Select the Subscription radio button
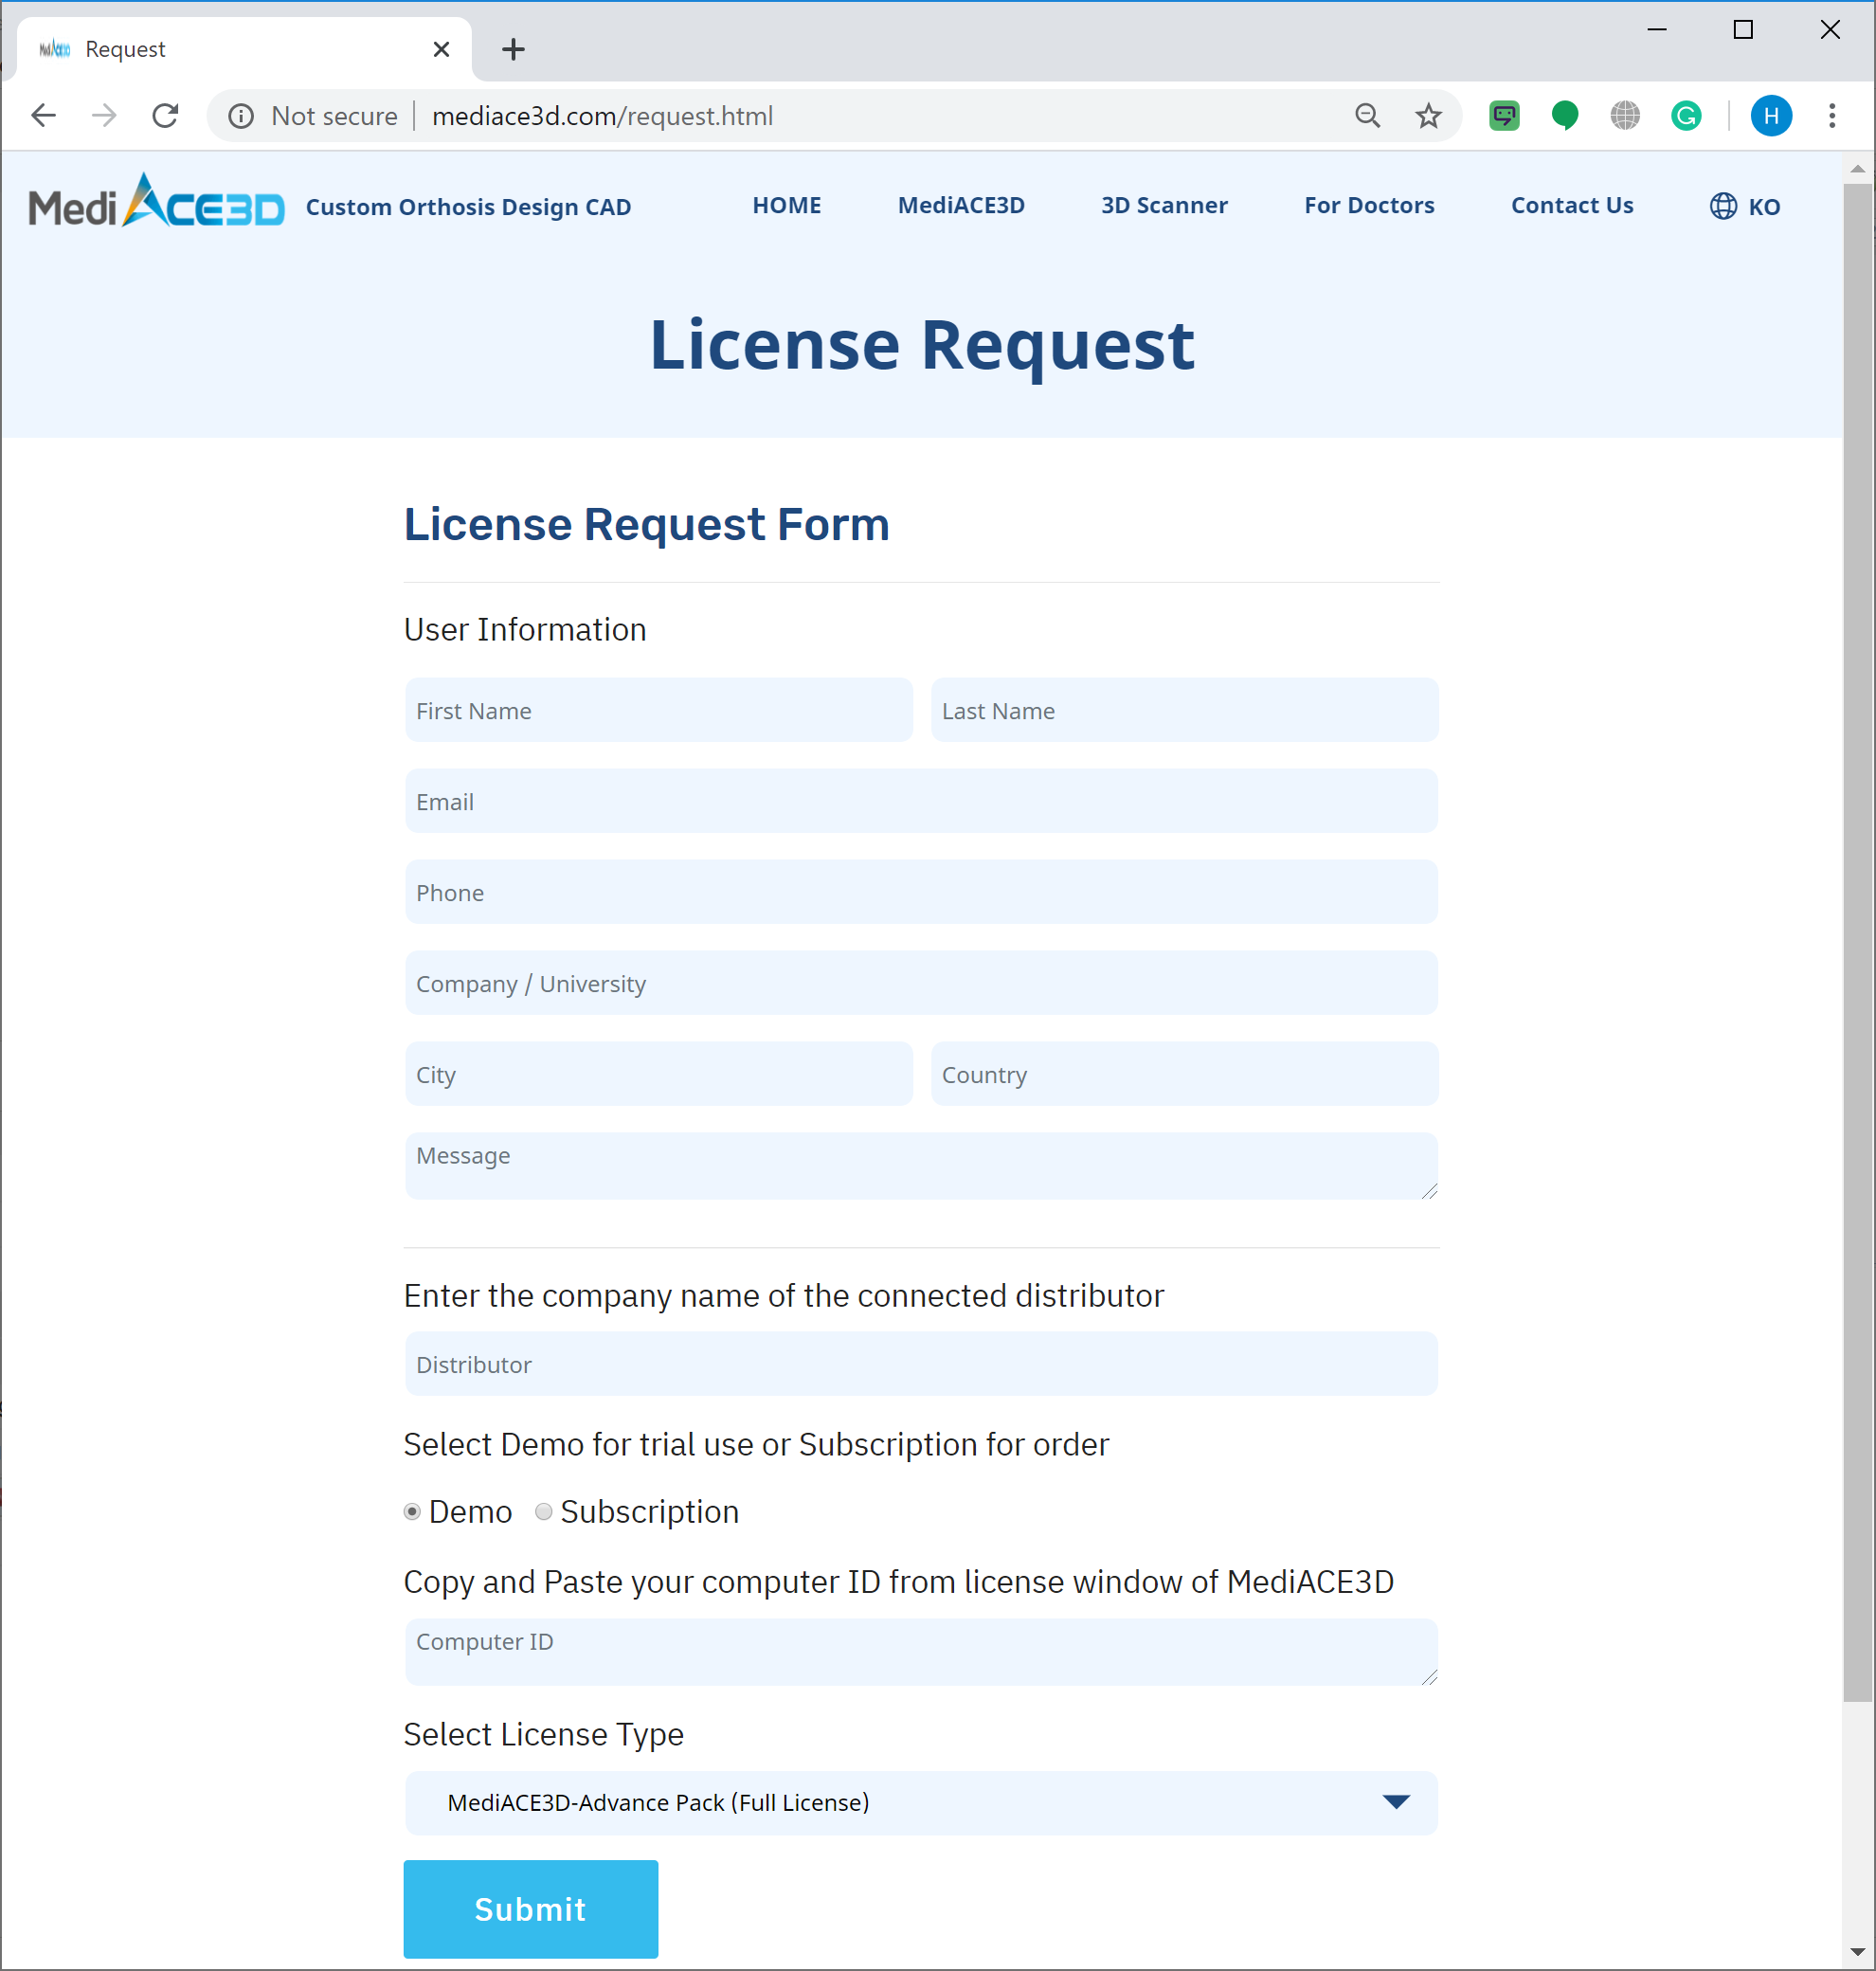The height and width of the screenshot is (1971, 1876). pos(543,1512)
